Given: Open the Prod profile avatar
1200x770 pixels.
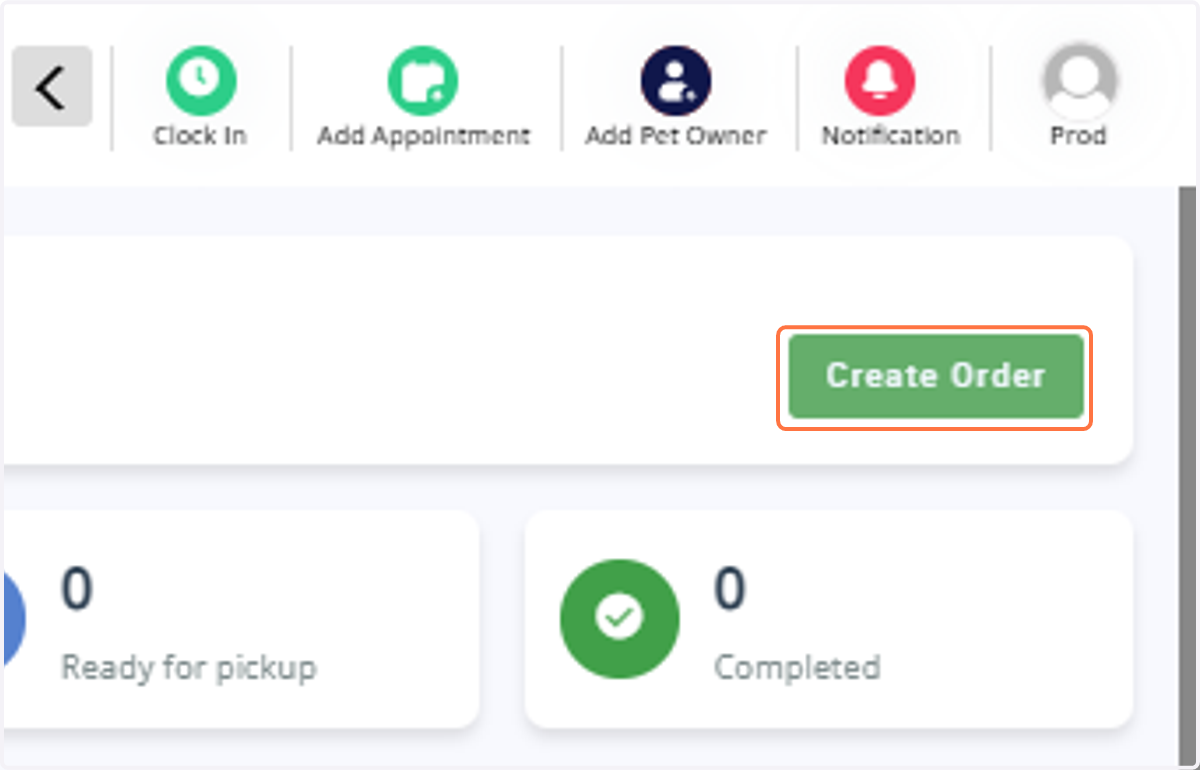Looking at the screenshot, I should tap(1079, 81).
